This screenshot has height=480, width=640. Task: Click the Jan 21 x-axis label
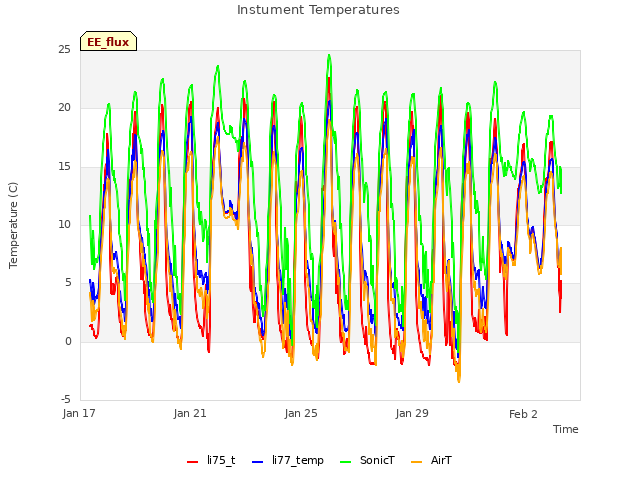click(190, 413)
